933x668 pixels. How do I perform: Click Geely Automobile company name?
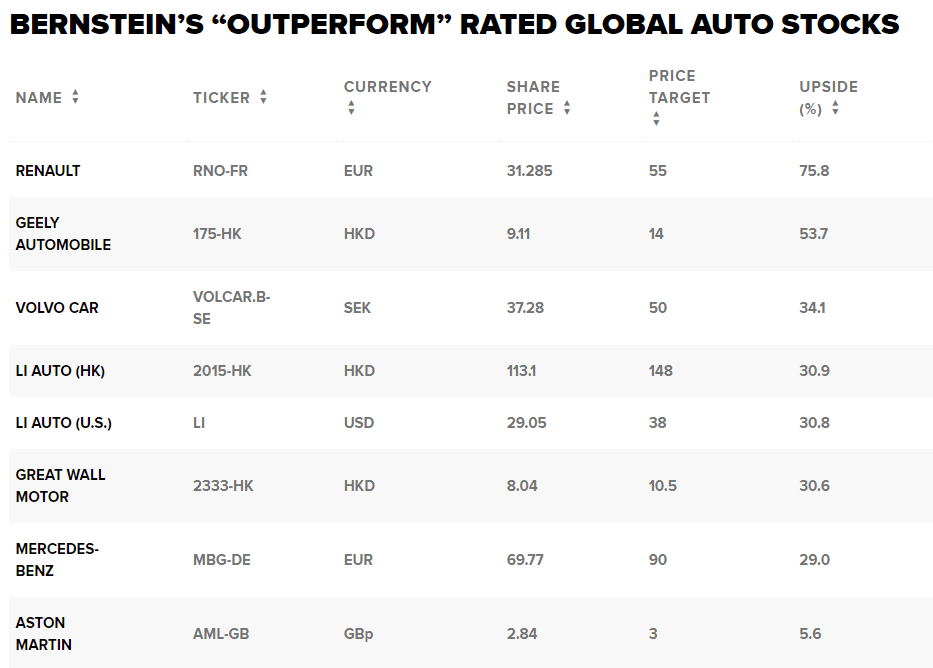(x=63, y=234)
